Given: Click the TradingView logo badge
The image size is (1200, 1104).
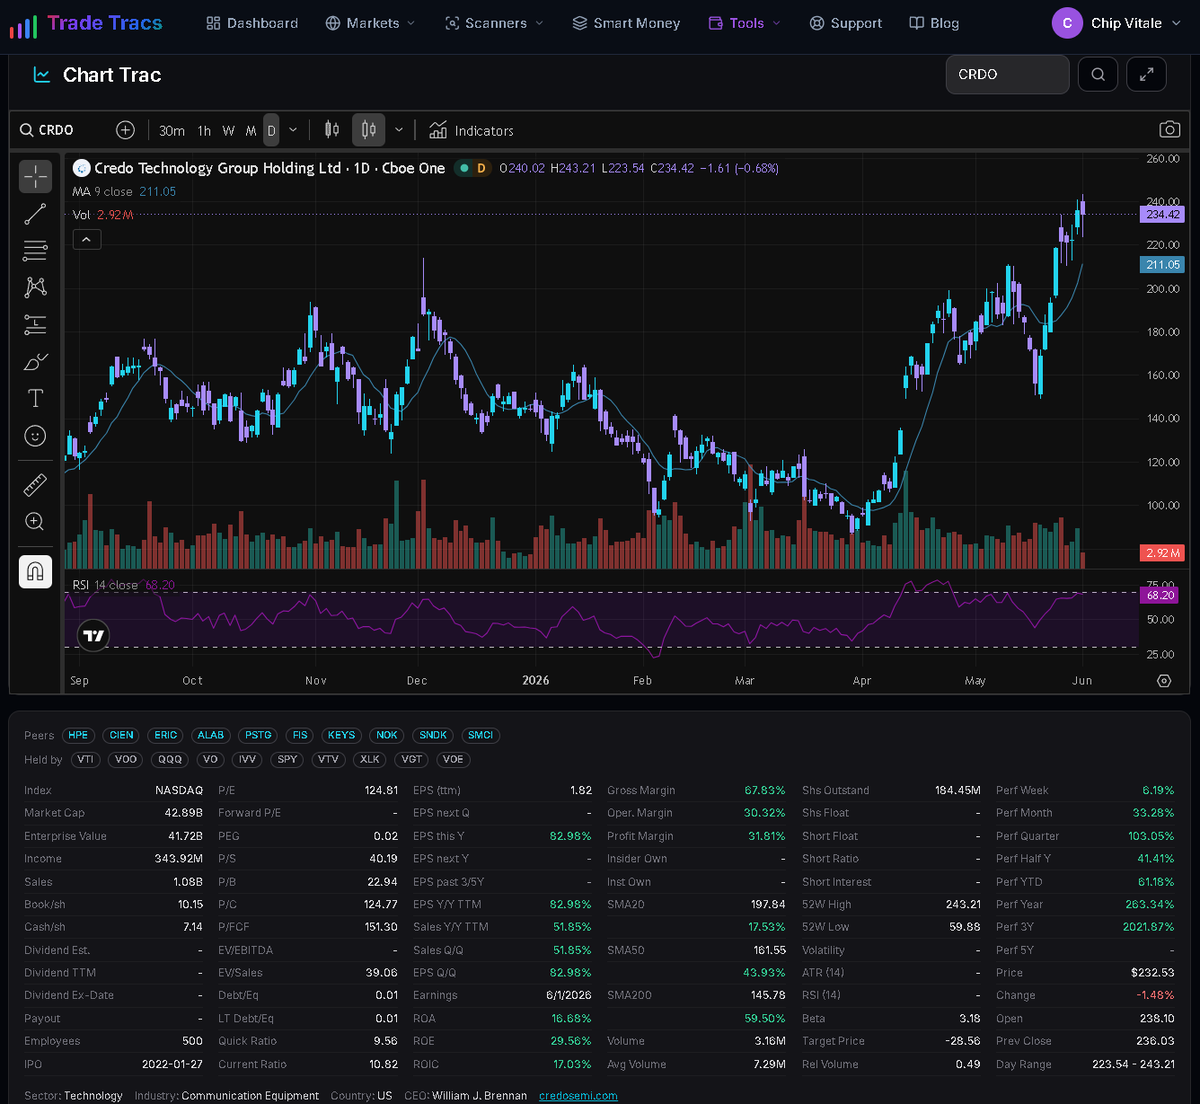Looking at the screenshot, I should pyautogui.click(x=93, y=635).
